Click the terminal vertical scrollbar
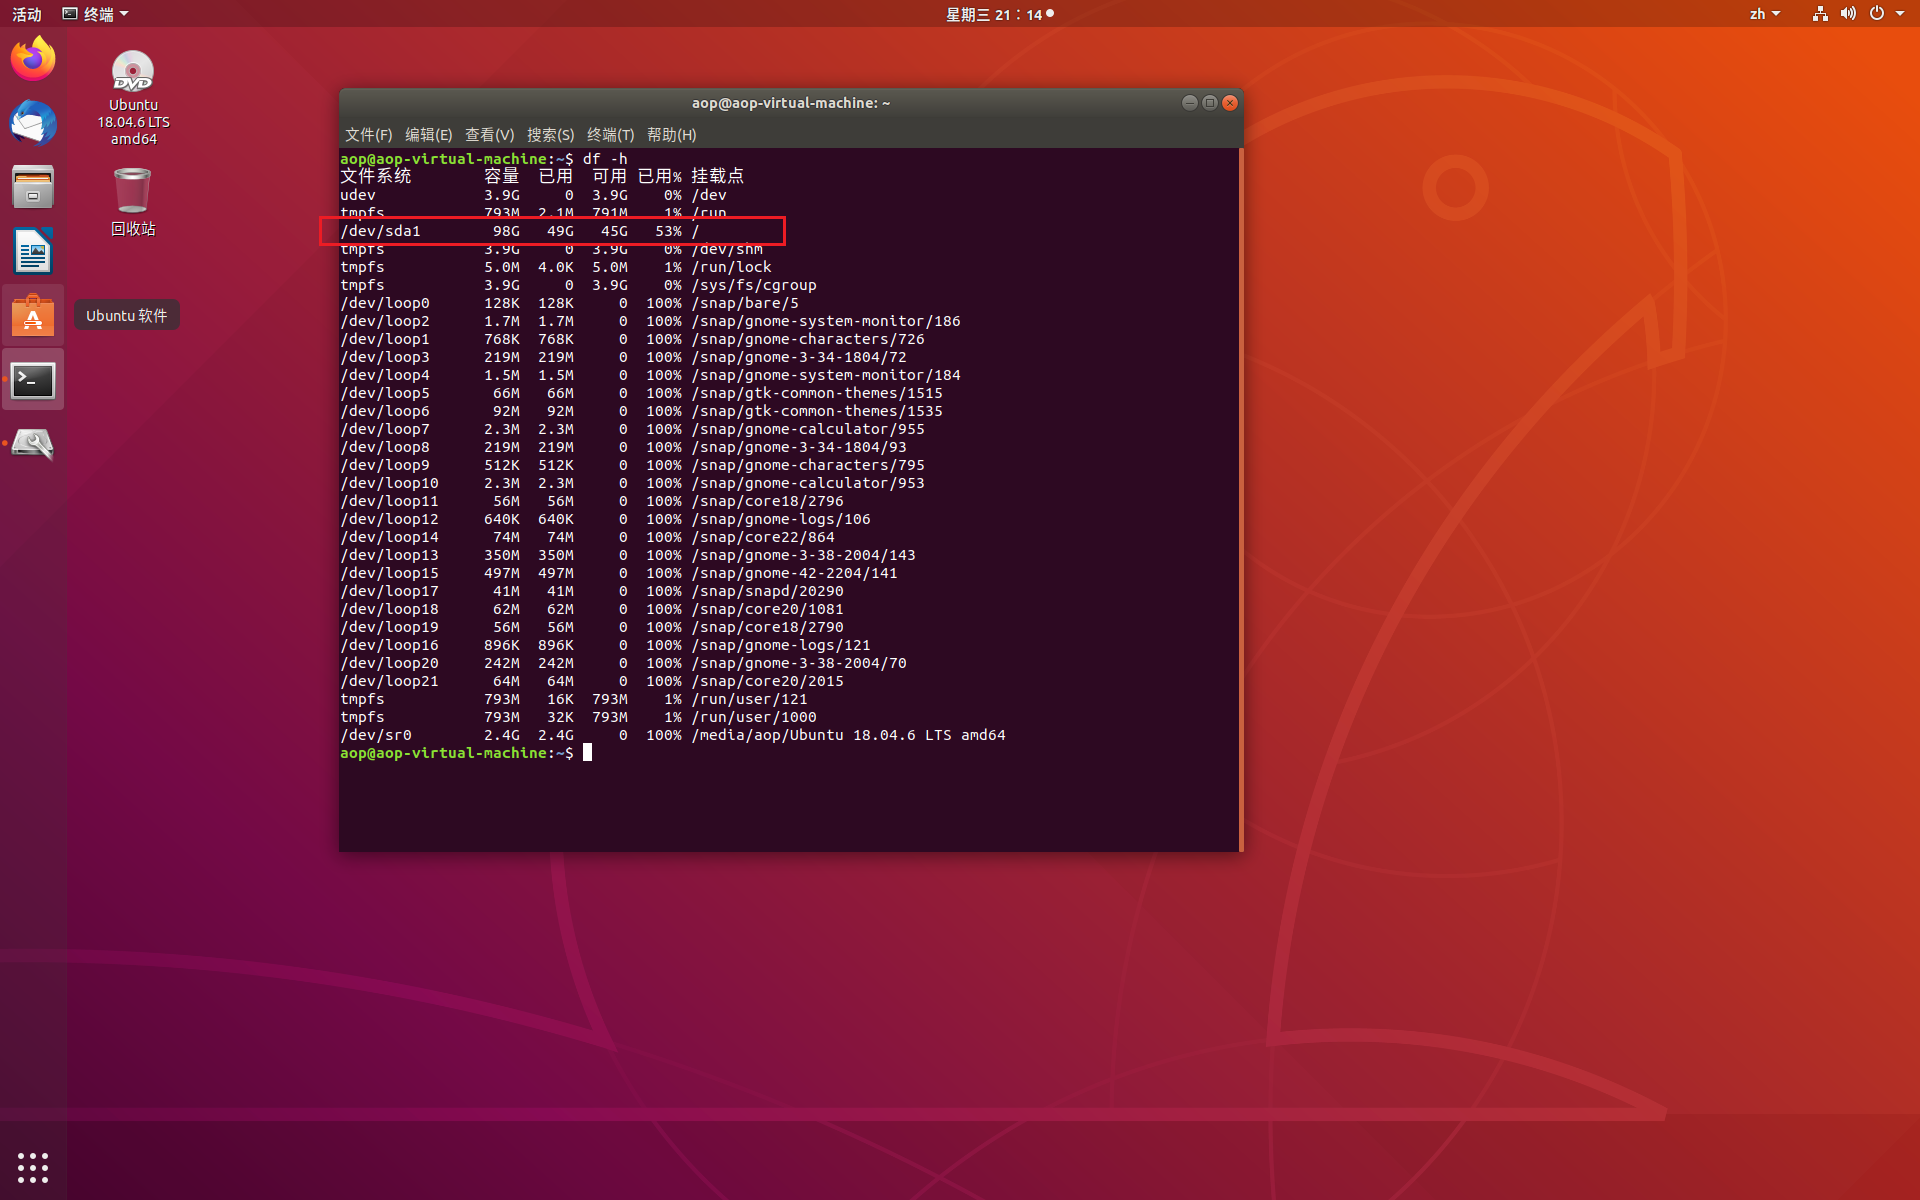The image size is (1920, 1200). 1241,500
